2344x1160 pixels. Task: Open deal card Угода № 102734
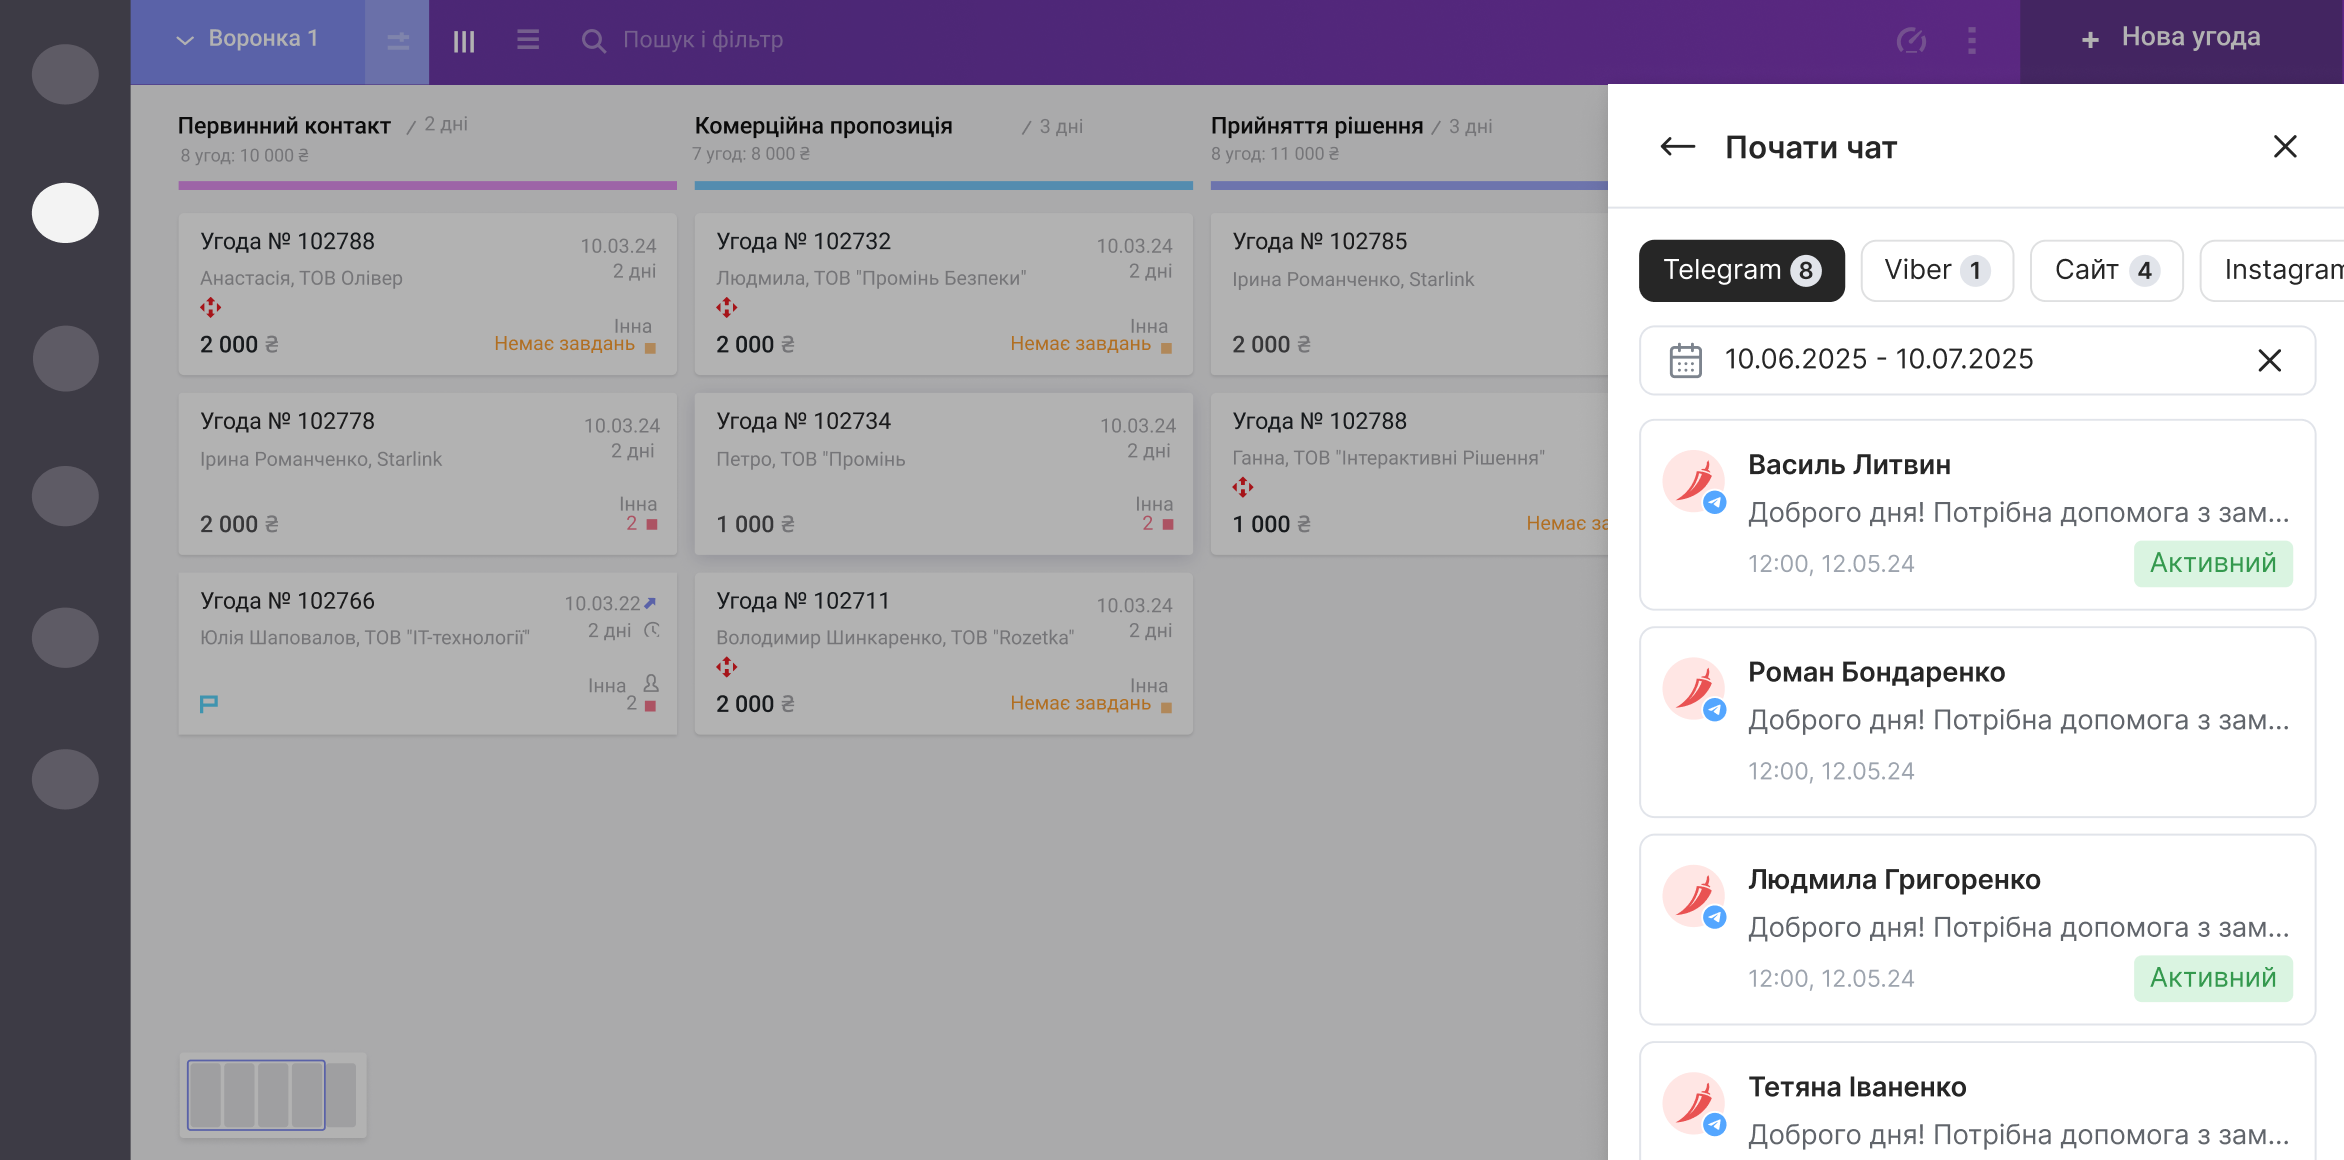point(943,473)
